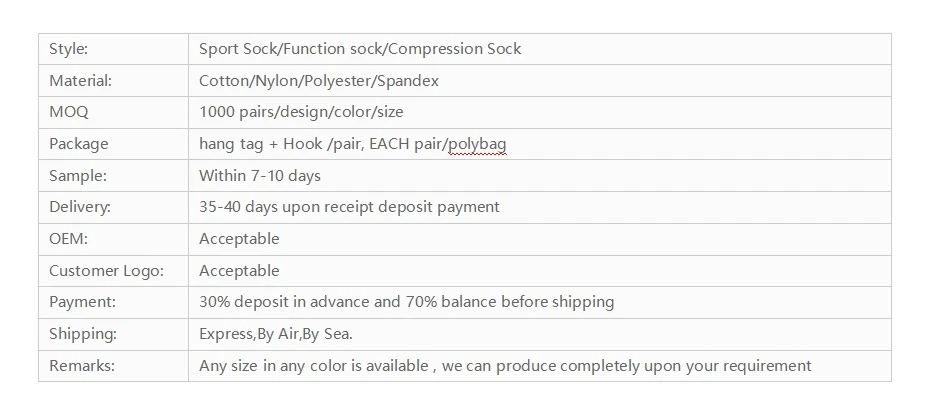Click the Express,By Air,By Sea. shipping value
Viewport: 931px width, 406px height.
click(x=276, y=334)
